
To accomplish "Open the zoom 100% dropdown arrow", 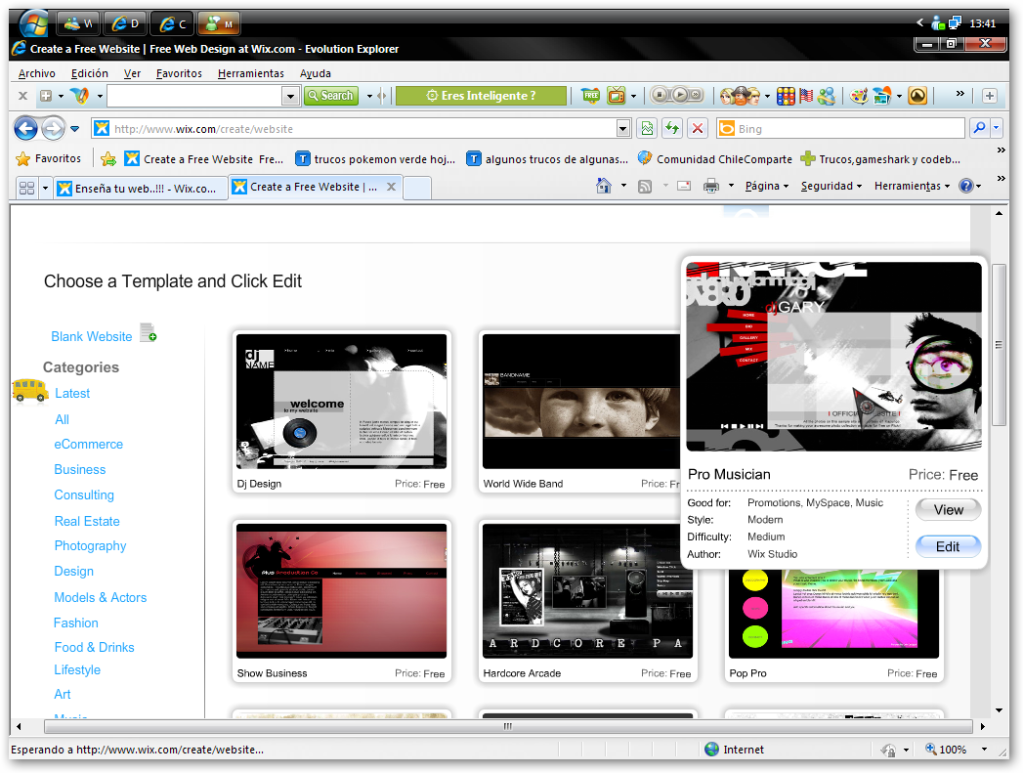I will [984, 750].
